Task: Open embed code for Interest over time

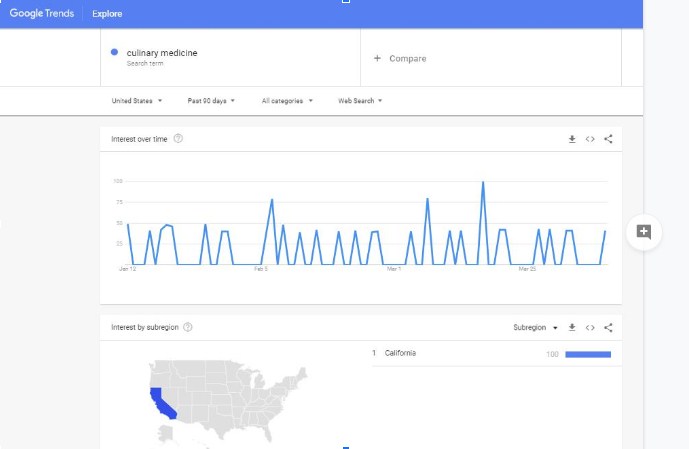Action: (590, 139)
